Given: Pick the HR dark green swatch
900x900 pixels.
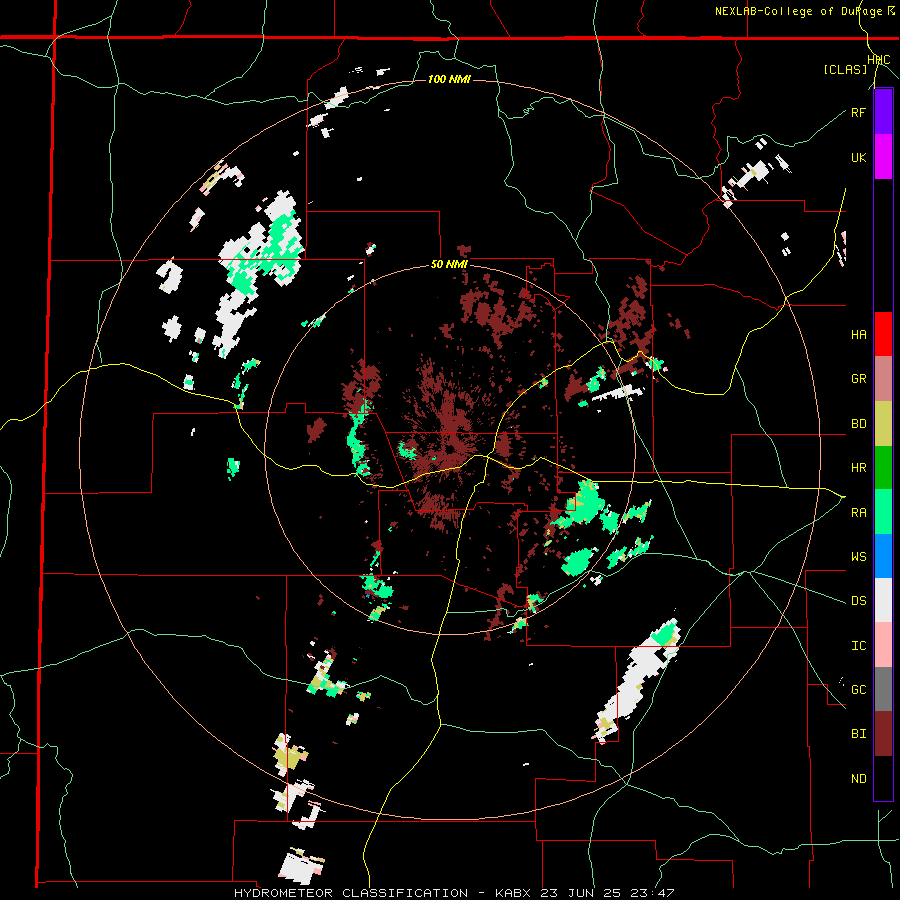Looking at the screenshot, I should pos(883,468).
